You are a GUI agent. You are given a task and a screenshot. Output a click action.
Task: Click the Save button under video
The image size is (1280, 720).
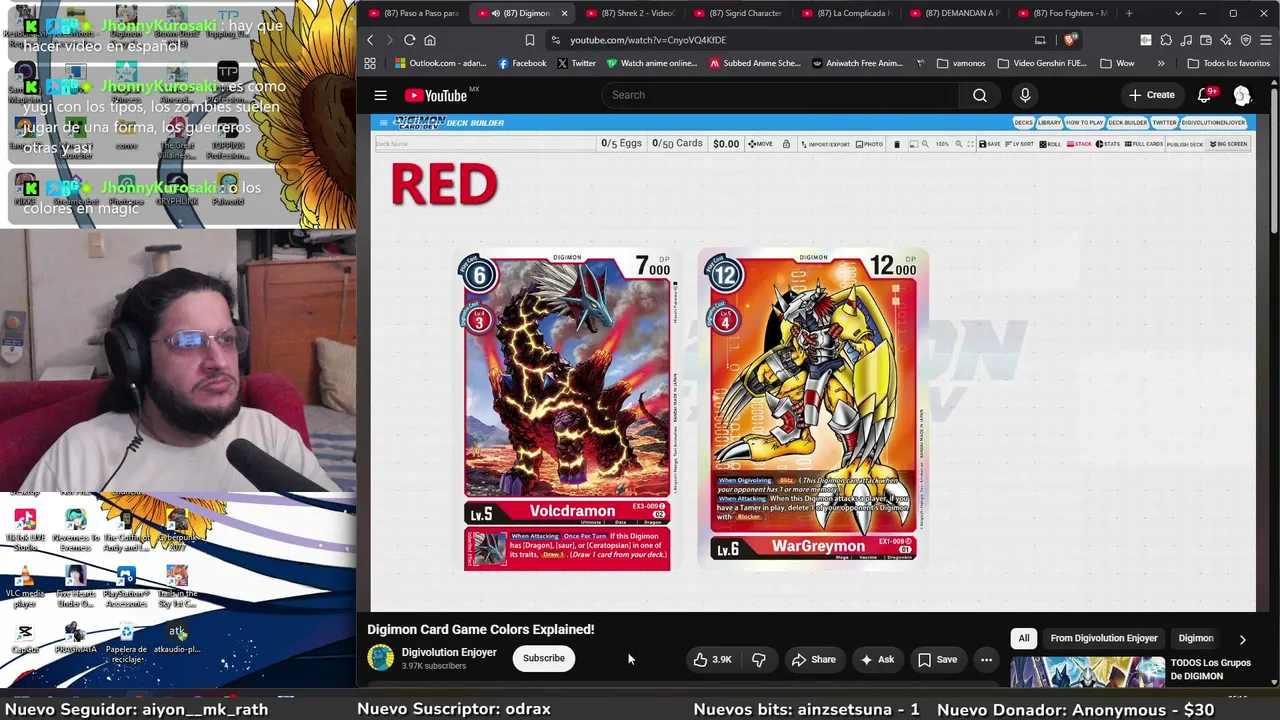pyautogui.click(x=937, y=660)
